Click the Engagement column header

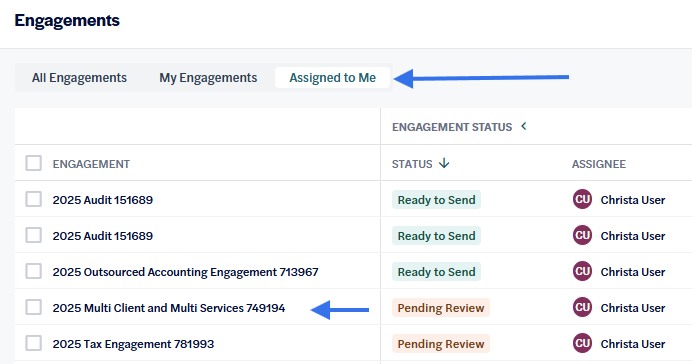tap(91, 164)
